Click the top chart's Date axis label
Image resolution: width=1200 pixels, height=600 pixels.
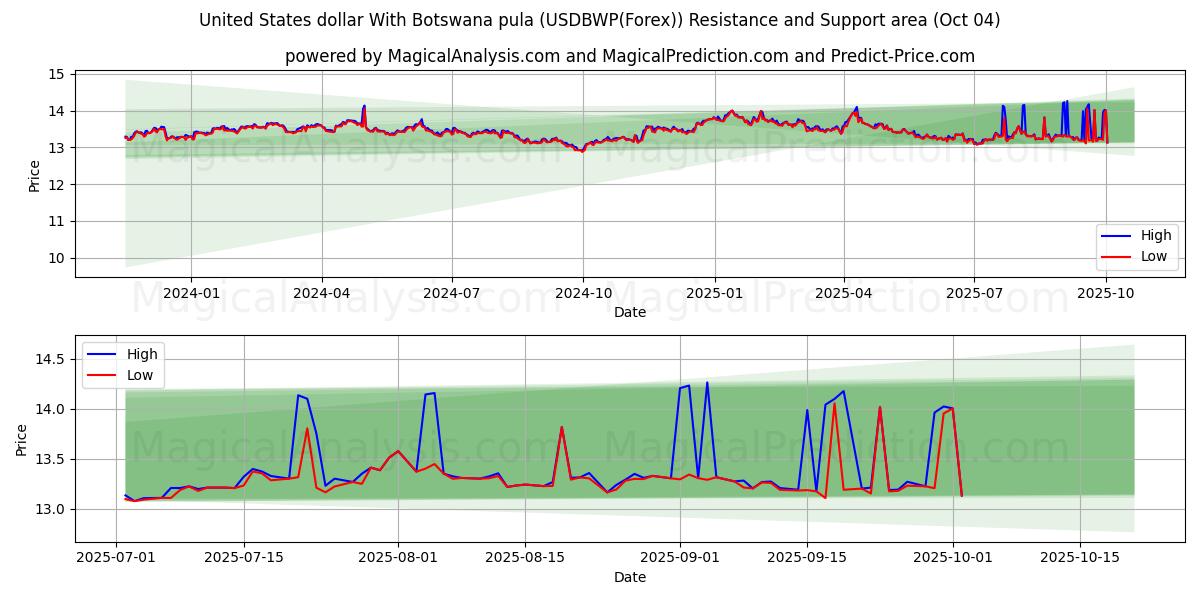(x=629, y=312)
